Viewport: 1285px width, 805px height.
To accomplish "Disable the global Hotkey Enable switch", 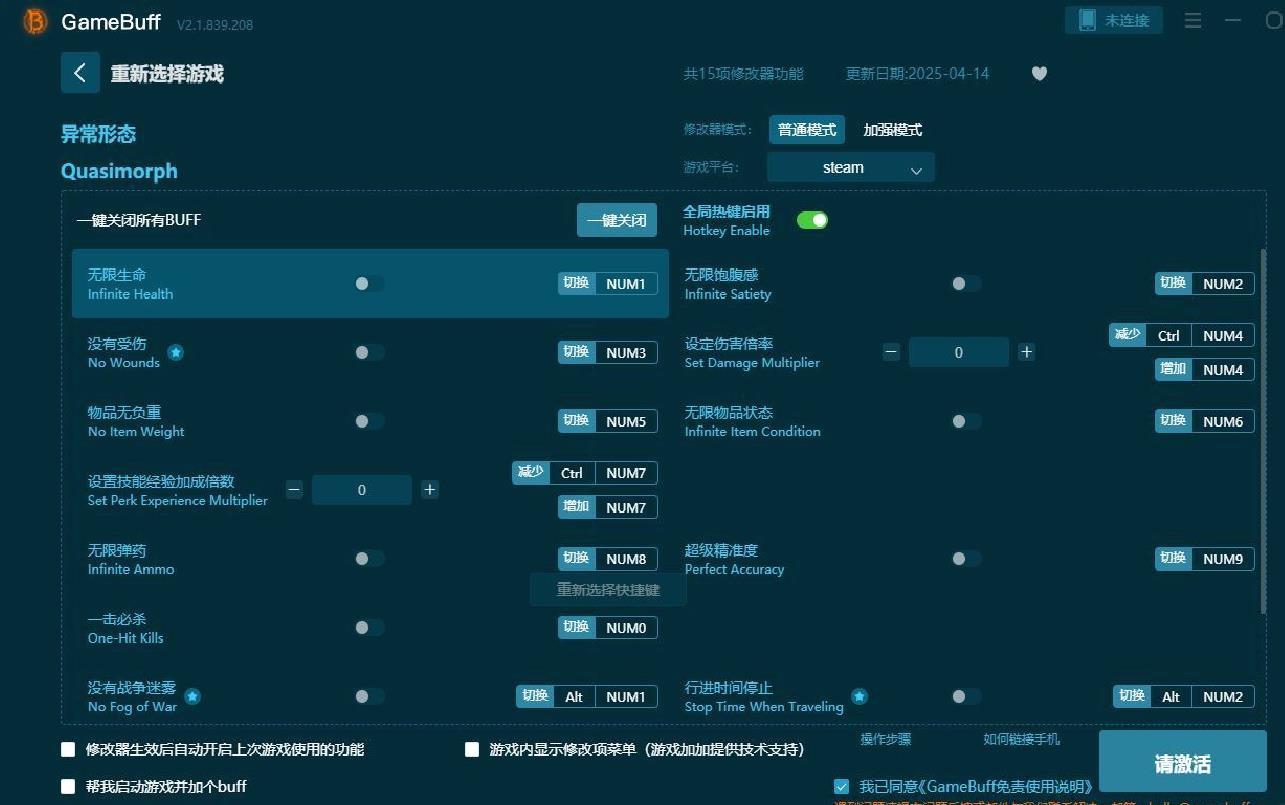I will [812, 220].
